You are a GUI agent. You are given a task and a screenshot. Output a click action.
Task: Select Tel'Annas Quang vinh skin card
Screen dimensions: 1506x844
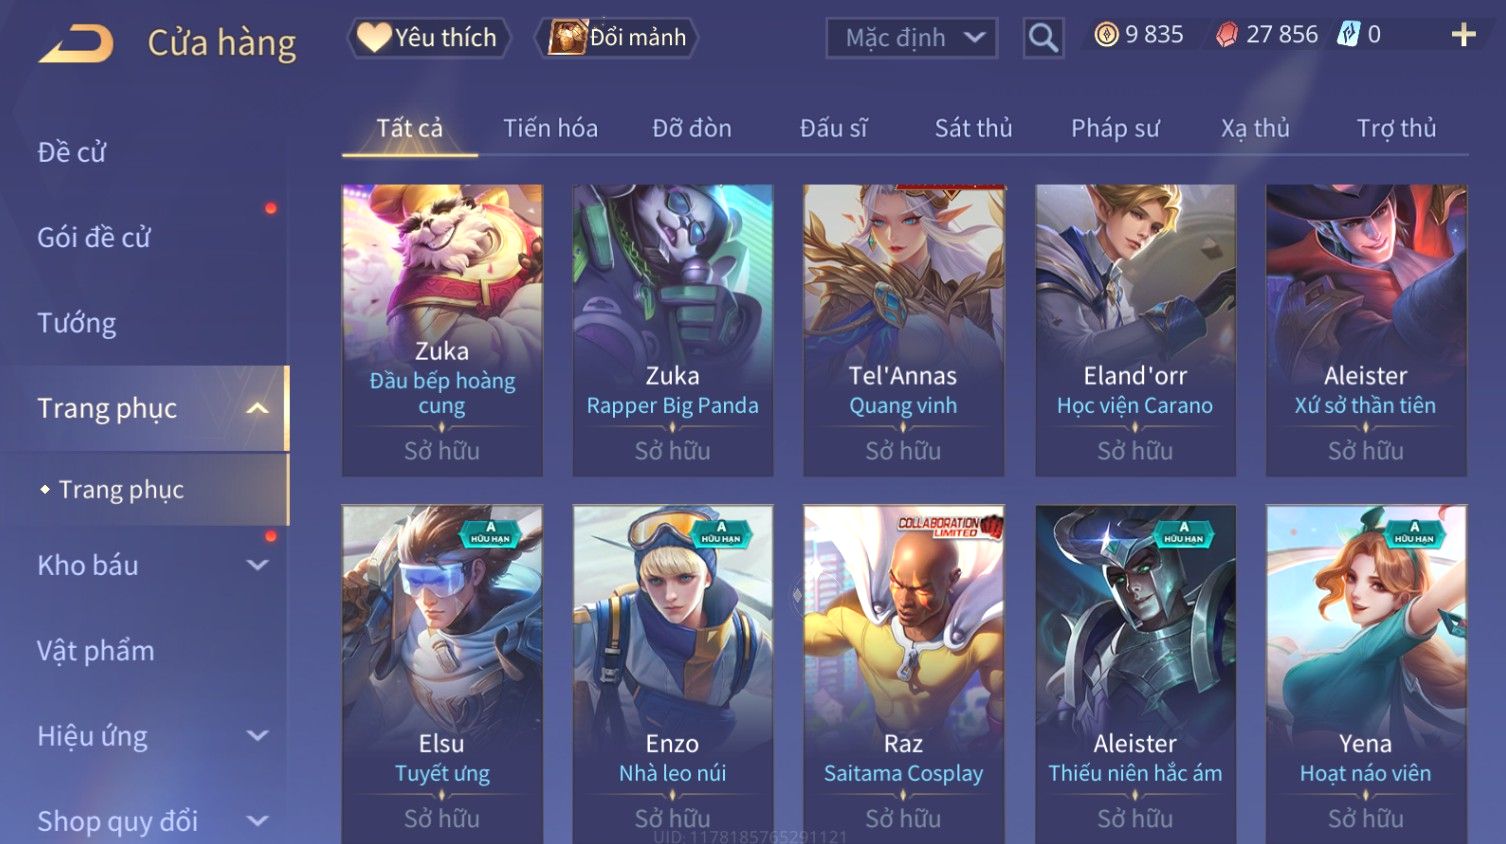click(x=903, y=330)
